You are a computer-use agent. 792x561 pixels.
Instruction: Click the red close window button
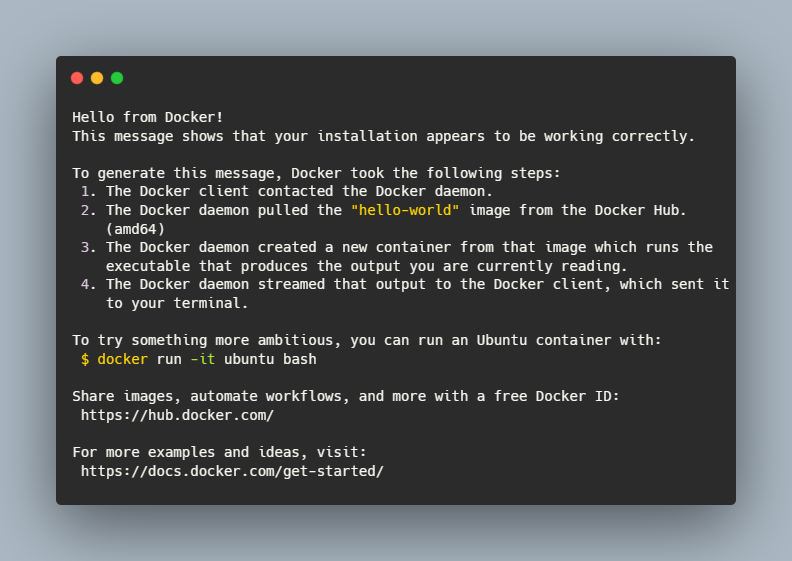point(77,78)
